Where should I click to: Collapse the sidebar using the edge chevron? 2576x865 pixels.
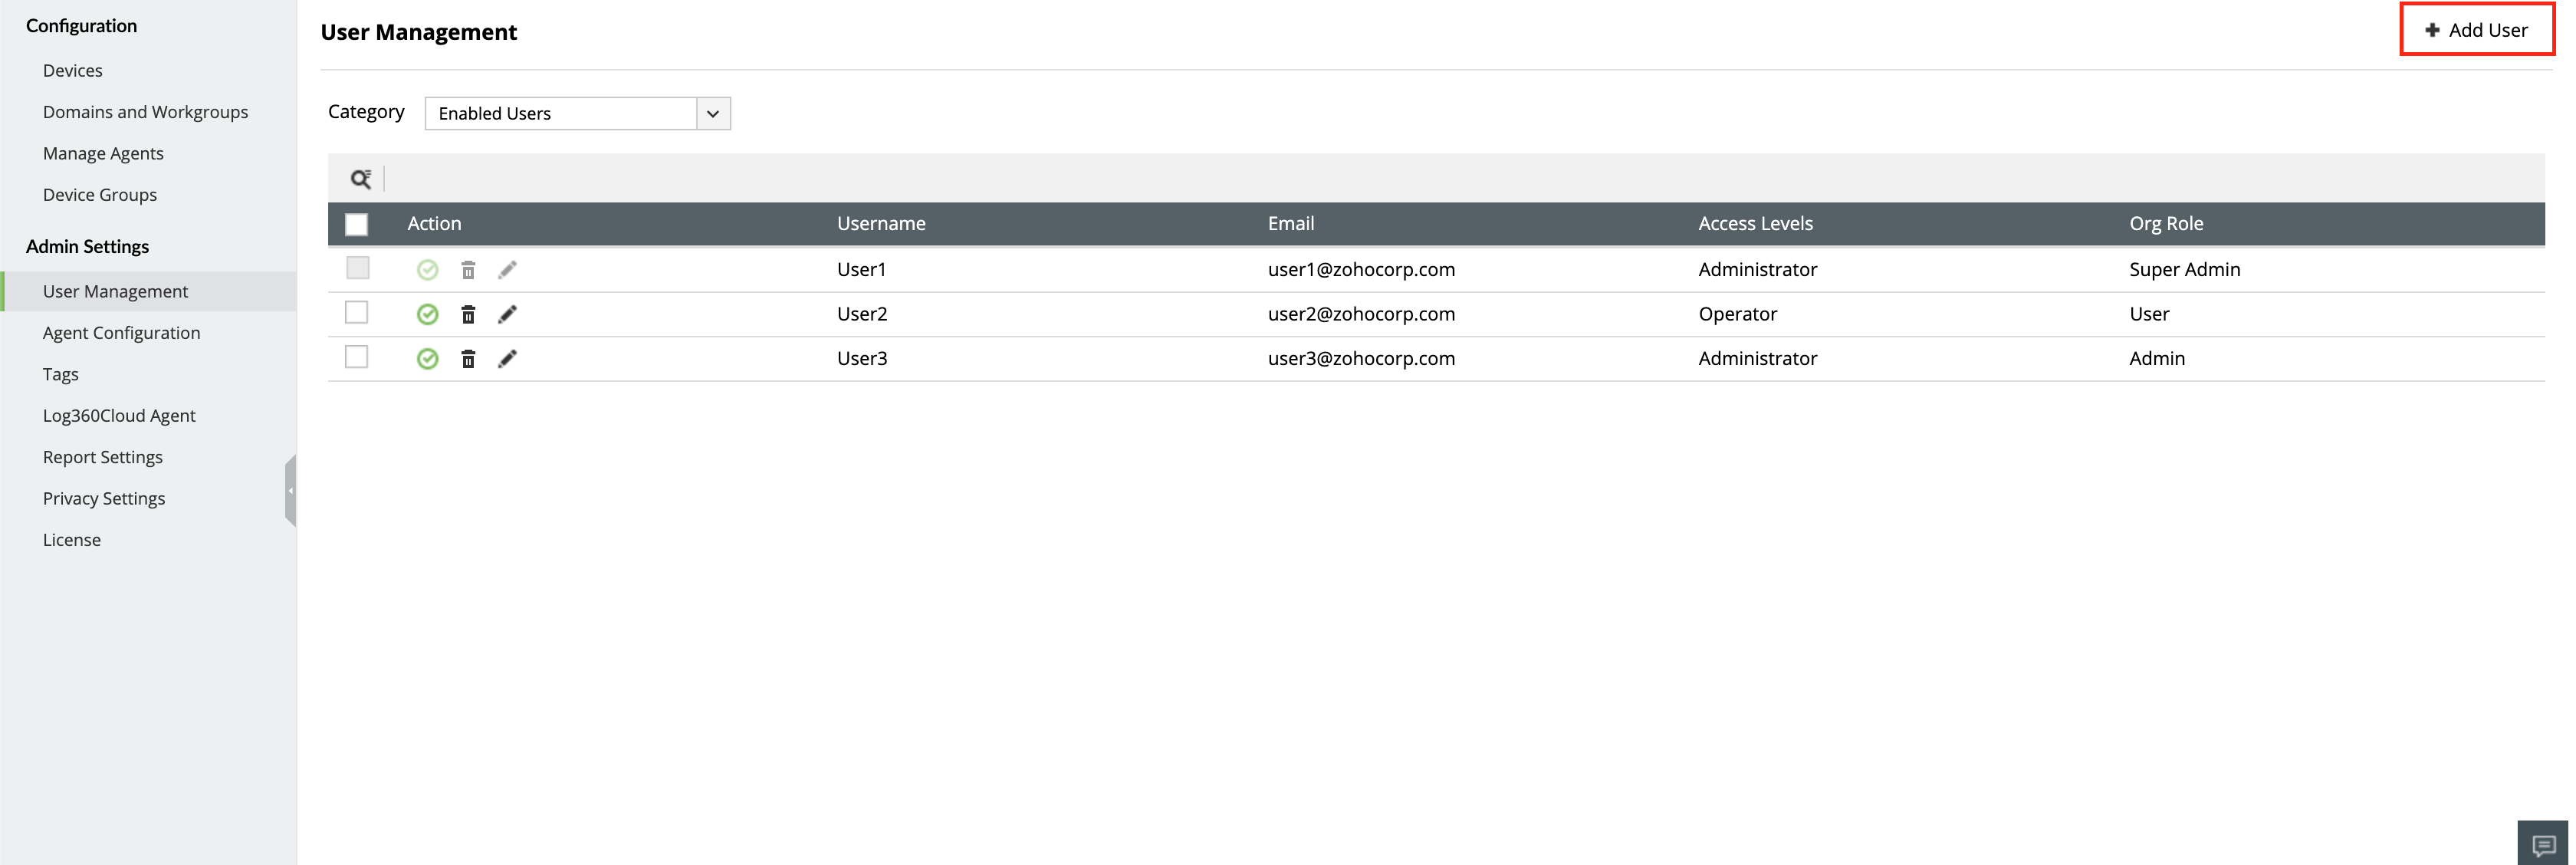pos(291,491)
